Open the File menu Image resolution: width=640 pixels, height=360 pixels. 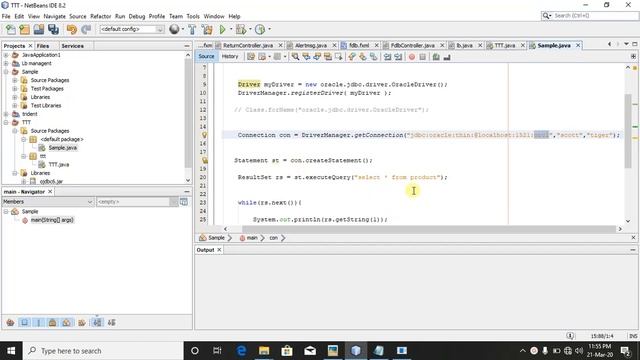(x=6, y=16)
